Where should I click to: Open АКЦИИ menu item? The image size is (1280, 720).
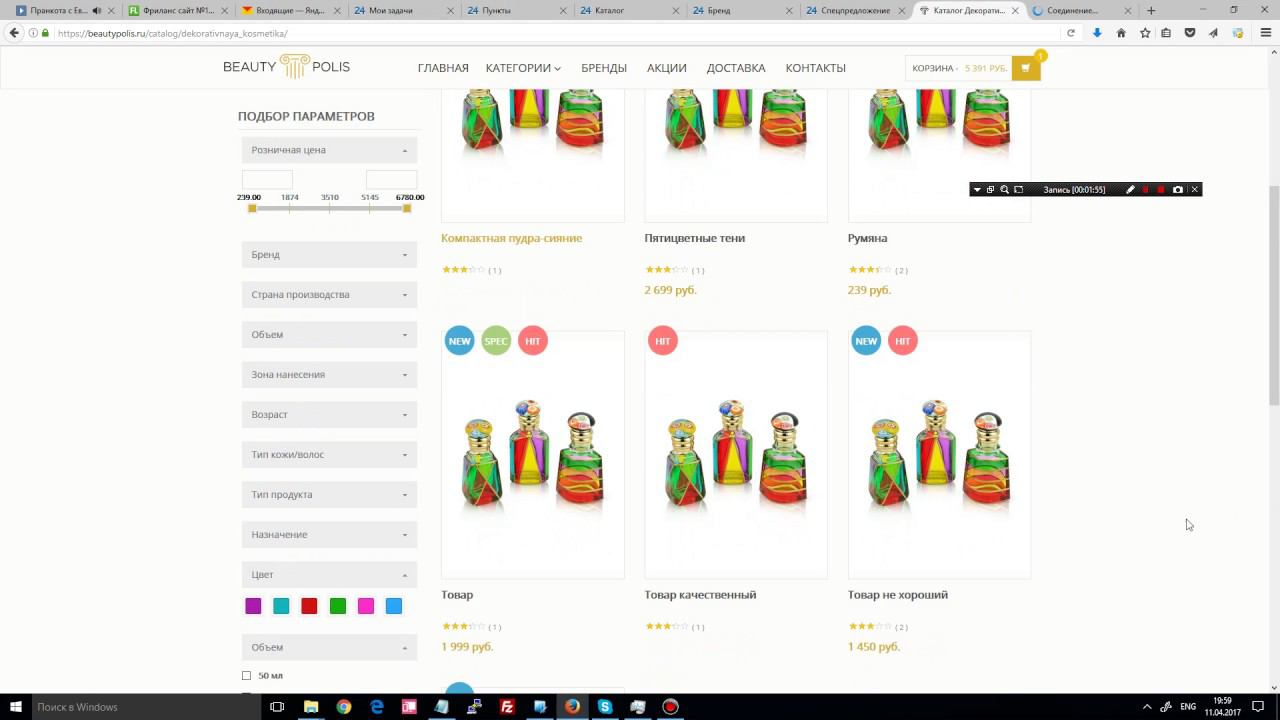pos(667,68)
